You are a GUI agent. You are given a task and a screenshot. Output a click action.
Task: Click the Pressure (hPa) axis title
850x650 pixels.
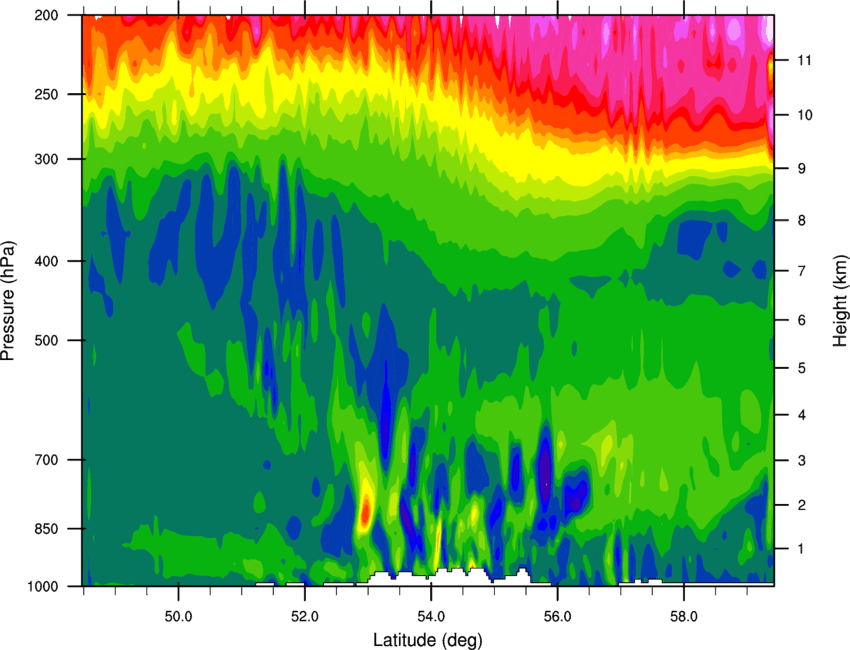coord(8,300)
